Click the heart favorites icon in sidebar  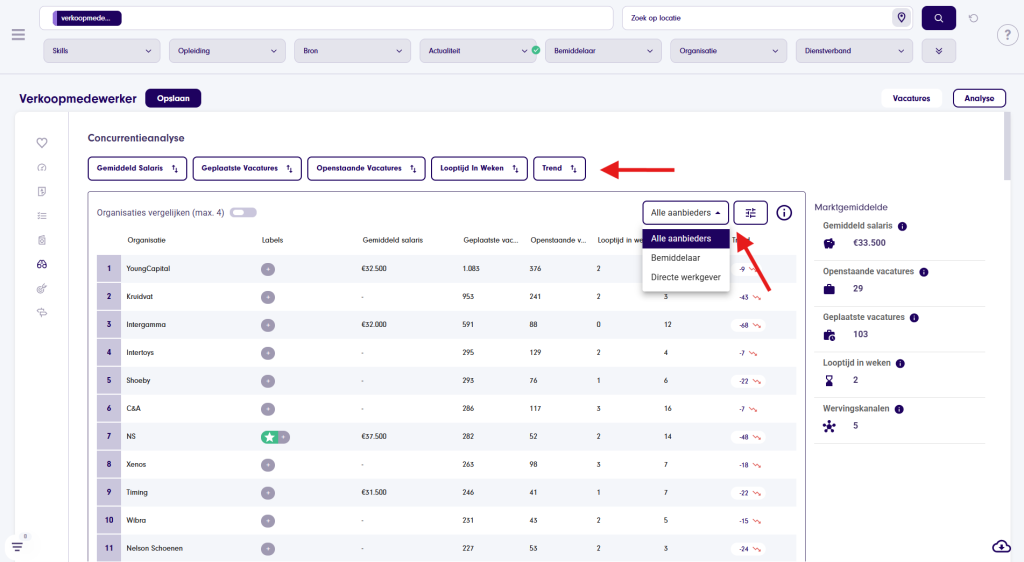(x=42, y=143)
